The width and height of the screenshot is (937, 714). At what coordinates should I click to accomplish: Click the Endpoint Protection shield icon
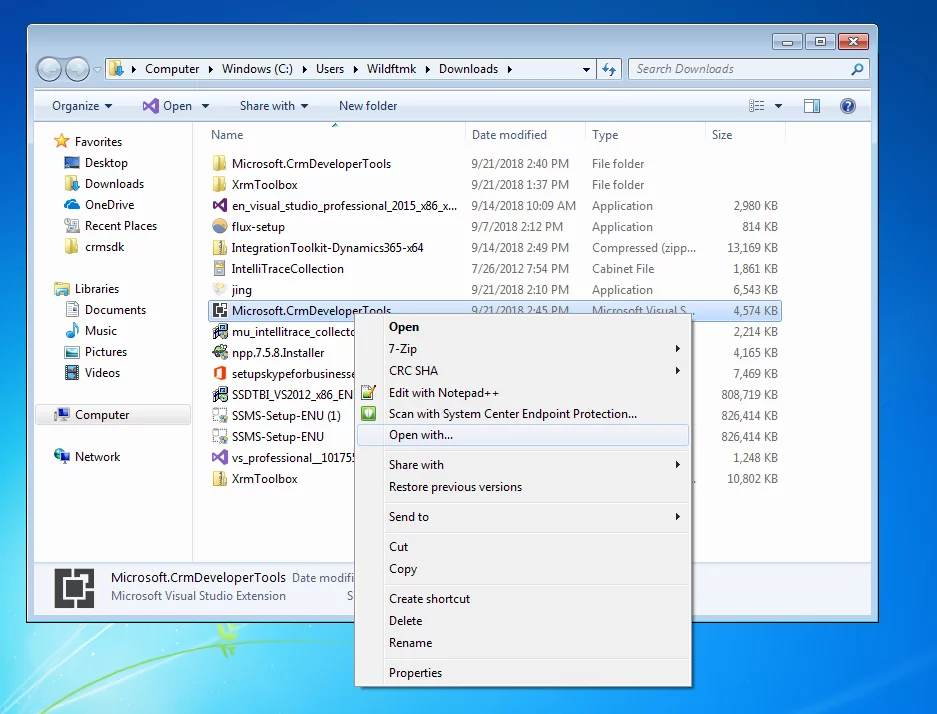(369, 413)
